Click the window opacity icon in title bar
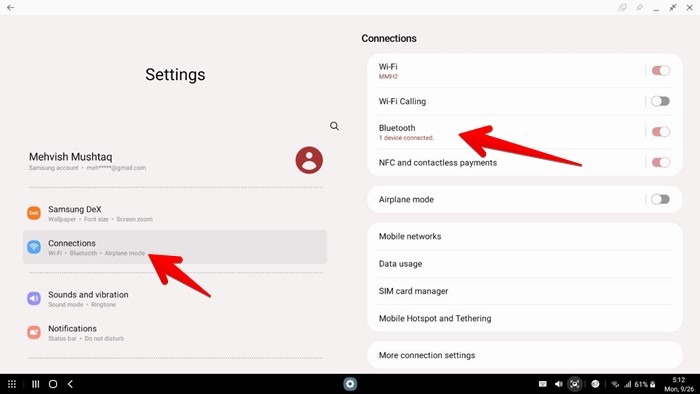The width and height of the screenshot is (700, 394). 622,7
